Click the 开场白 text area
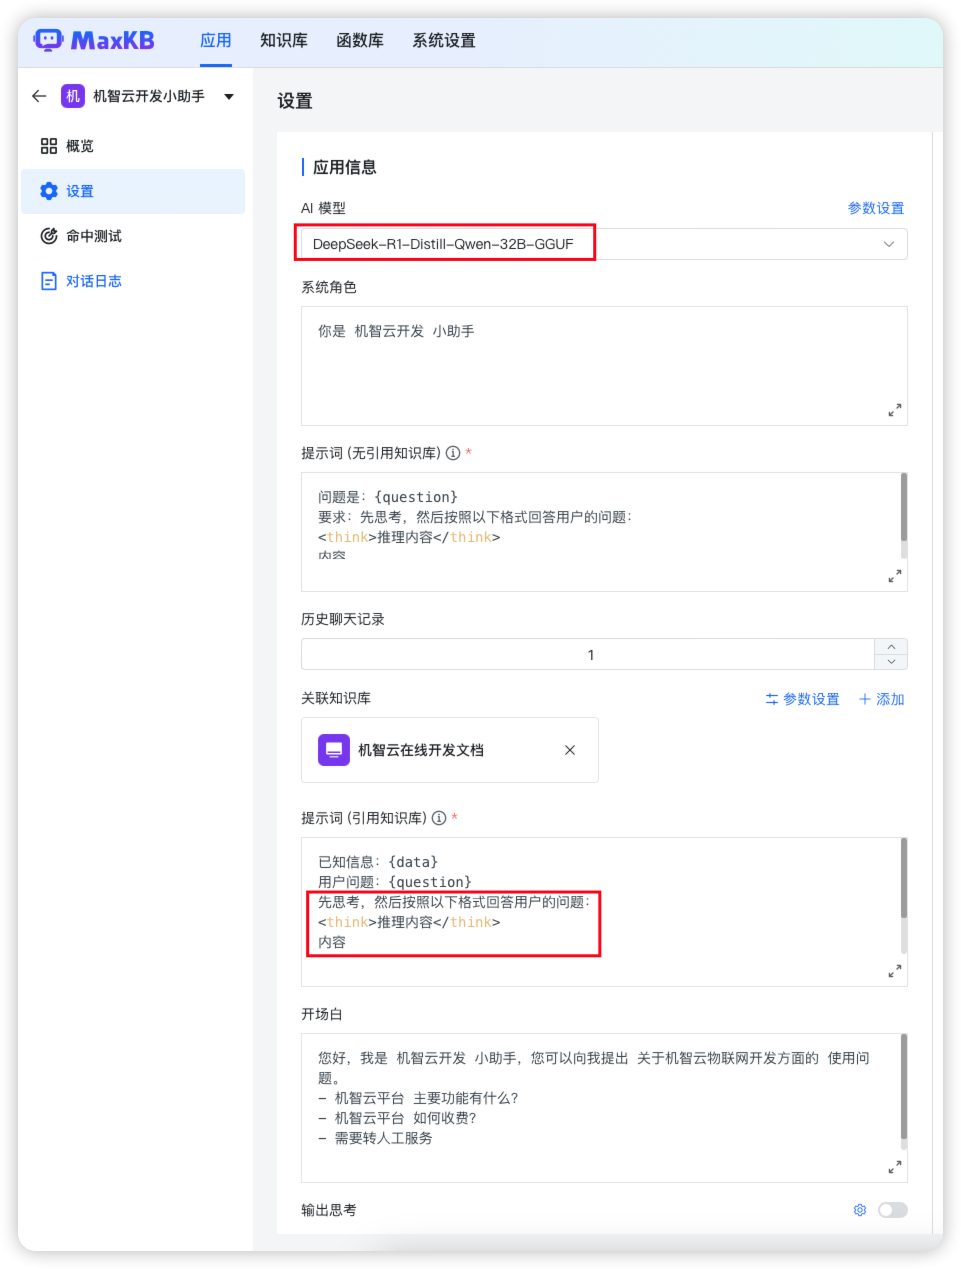Viewport: 961px width, 1269px height. pos(604,1108)
